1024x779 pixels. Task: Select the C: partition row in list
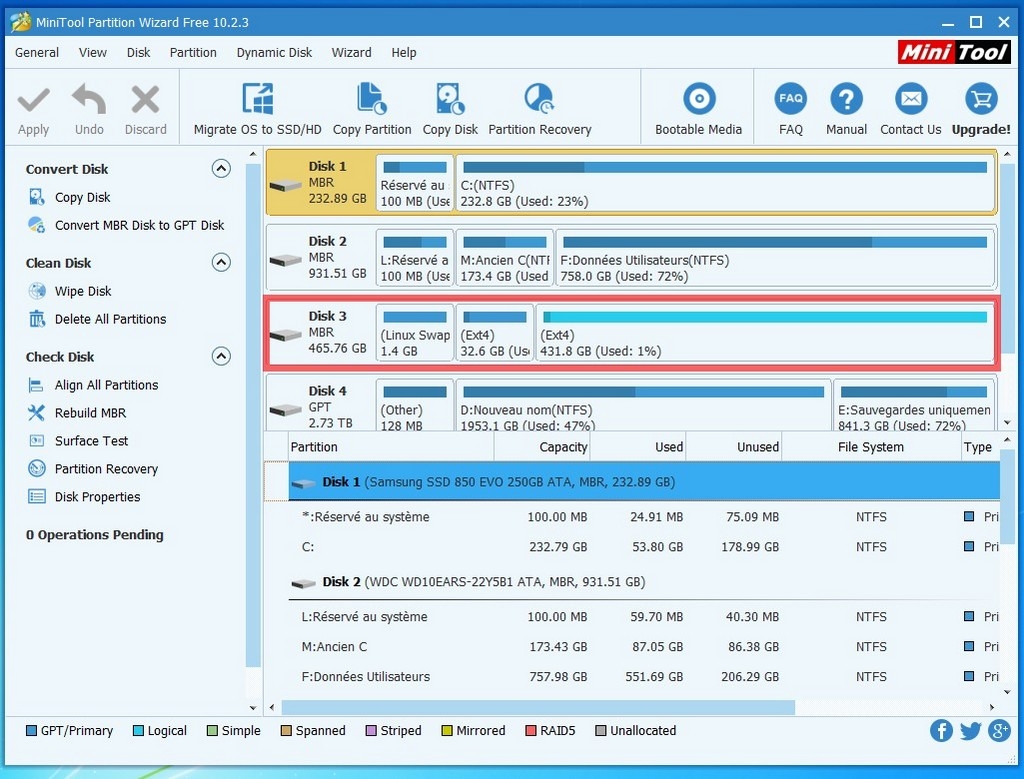click(x=644, y=547)
